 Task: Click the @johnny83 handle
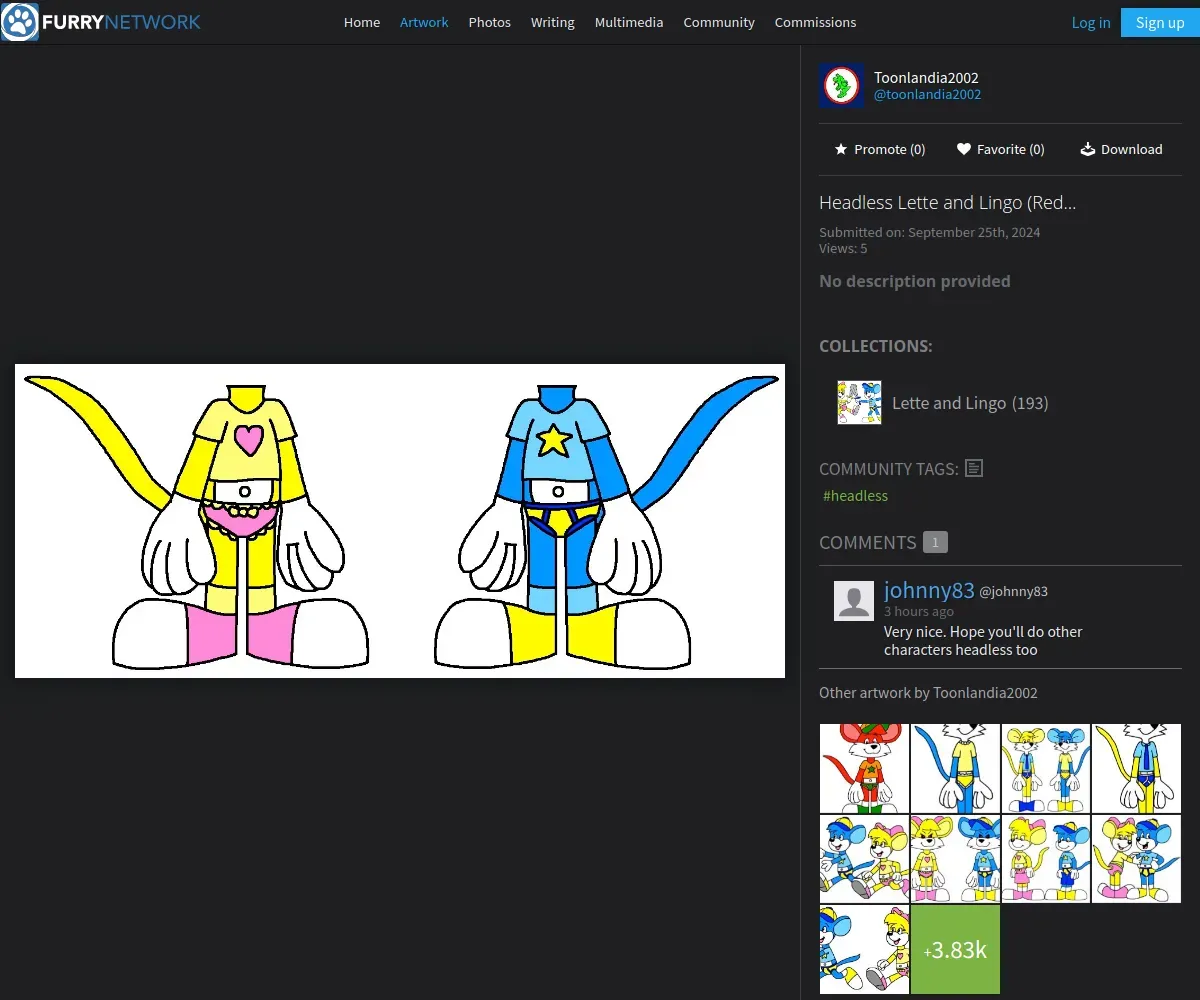(1013, 591)
